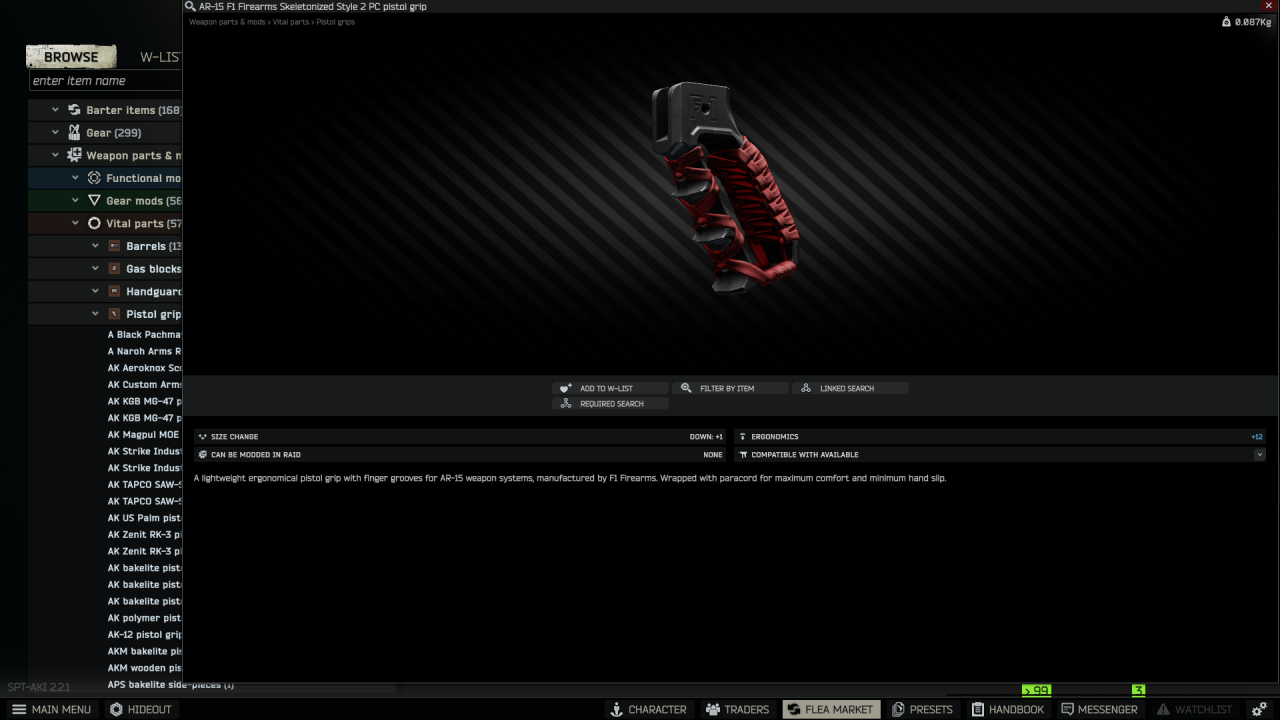Click the FILTER BY ITEM button
Viewport: 1280px width, 720px height.
730,388
